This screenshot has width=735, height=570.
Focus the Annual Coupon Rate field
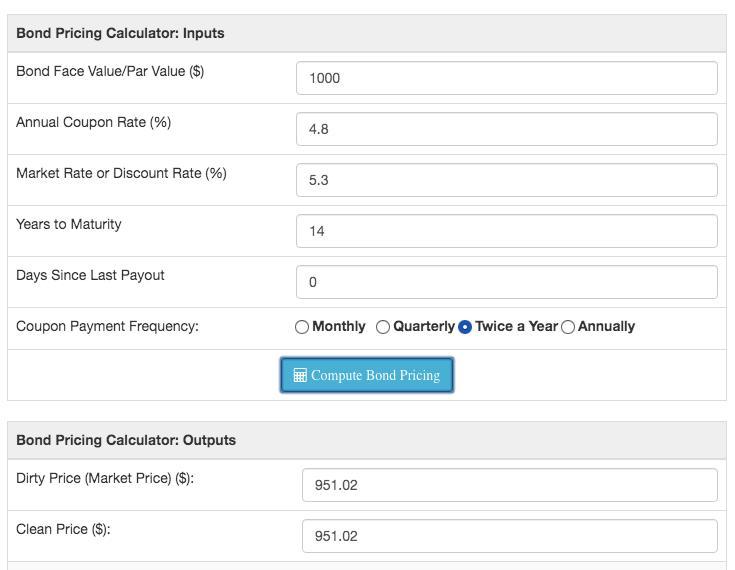click(506, 129)
